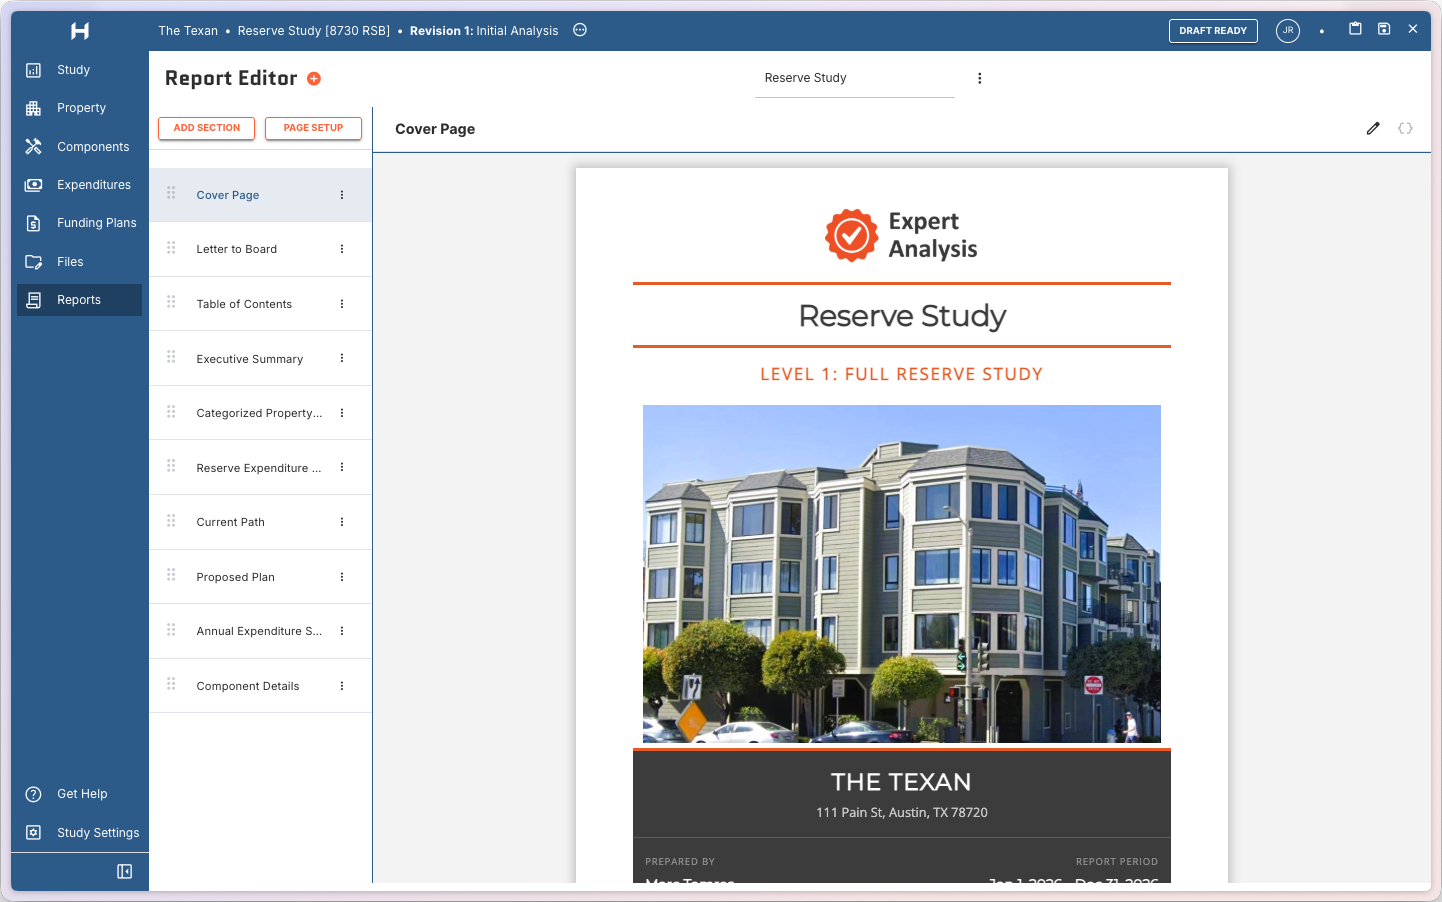Image resolution: width=1442 pixels, height=902 pixels.
Task: Select the Executive Summary section
Action: pos(249,358)
